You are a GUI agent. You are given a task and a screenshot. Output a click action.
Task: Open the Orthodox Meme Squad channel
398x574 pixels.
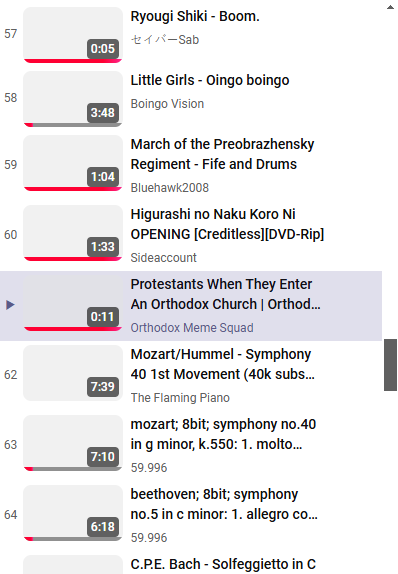tap(192, 328)
